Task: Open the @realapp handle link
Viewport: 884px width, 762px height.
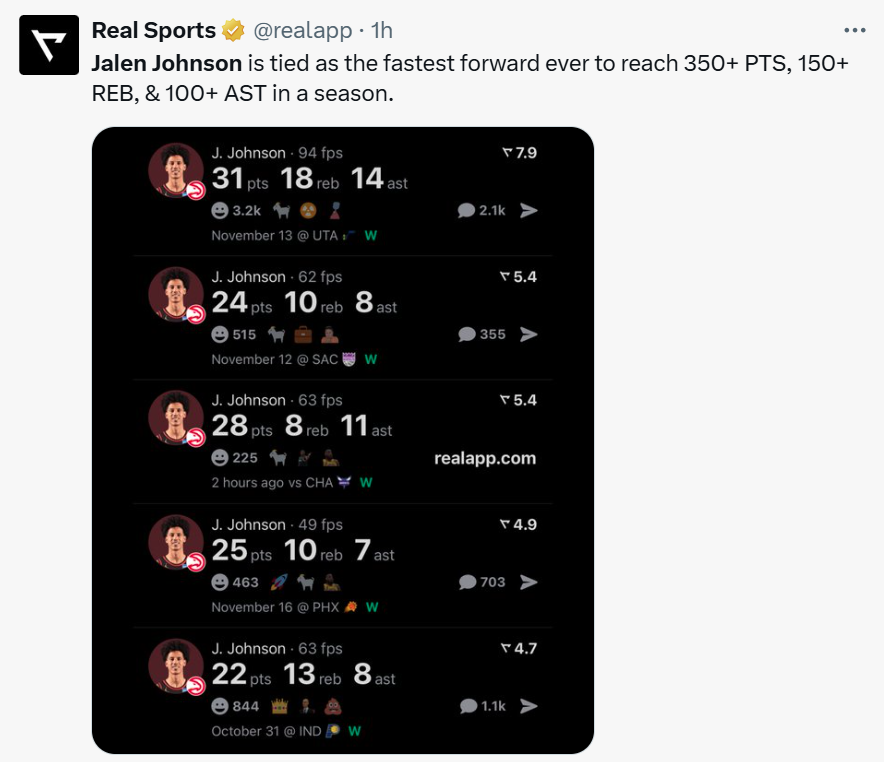Action: [x=295, y=32]
